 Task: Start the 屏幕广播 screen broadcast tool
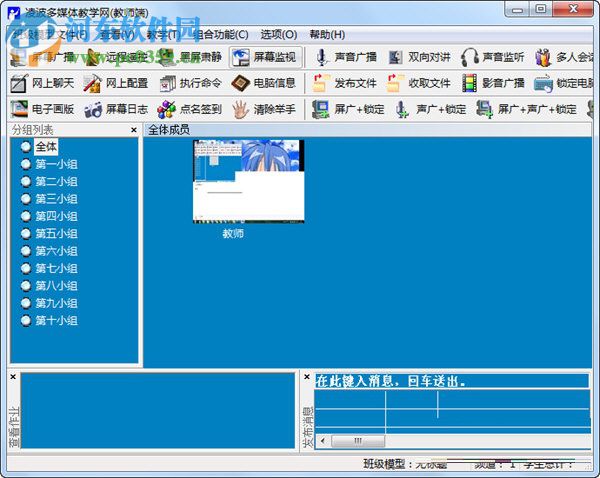tap(41, 57)
